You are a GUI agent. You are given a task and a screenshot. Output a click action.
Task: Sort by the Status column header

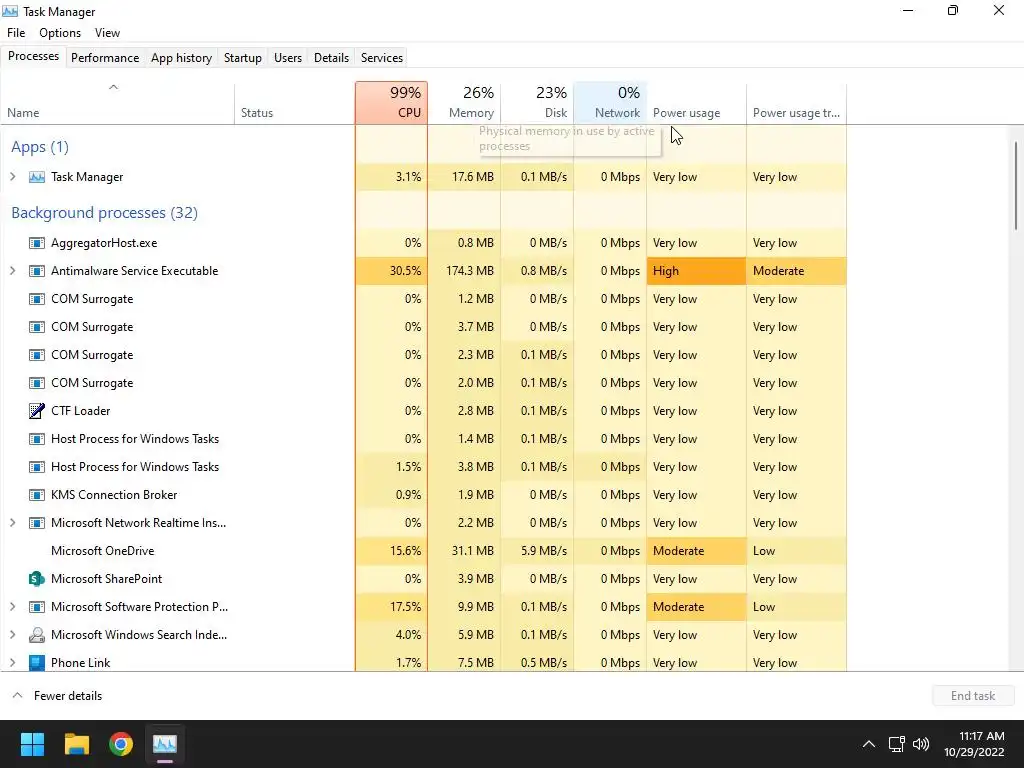[295, 103]
